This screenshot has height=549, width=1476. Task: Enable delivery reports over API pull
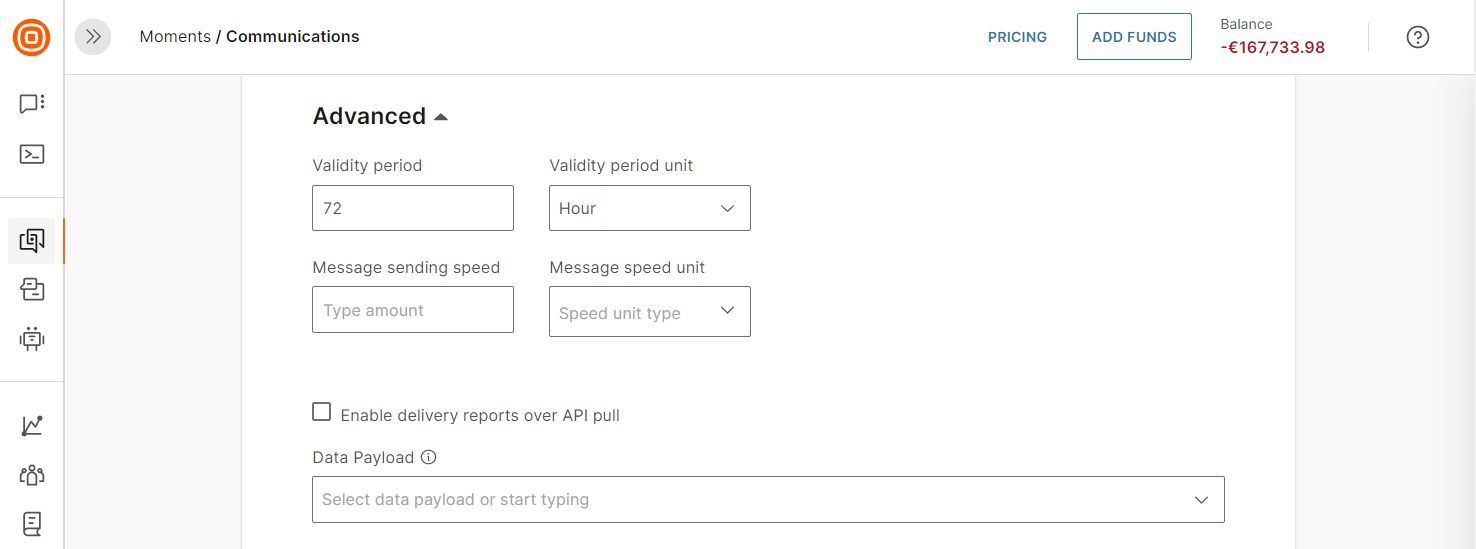pyautogui.click(x=322, y=412)
